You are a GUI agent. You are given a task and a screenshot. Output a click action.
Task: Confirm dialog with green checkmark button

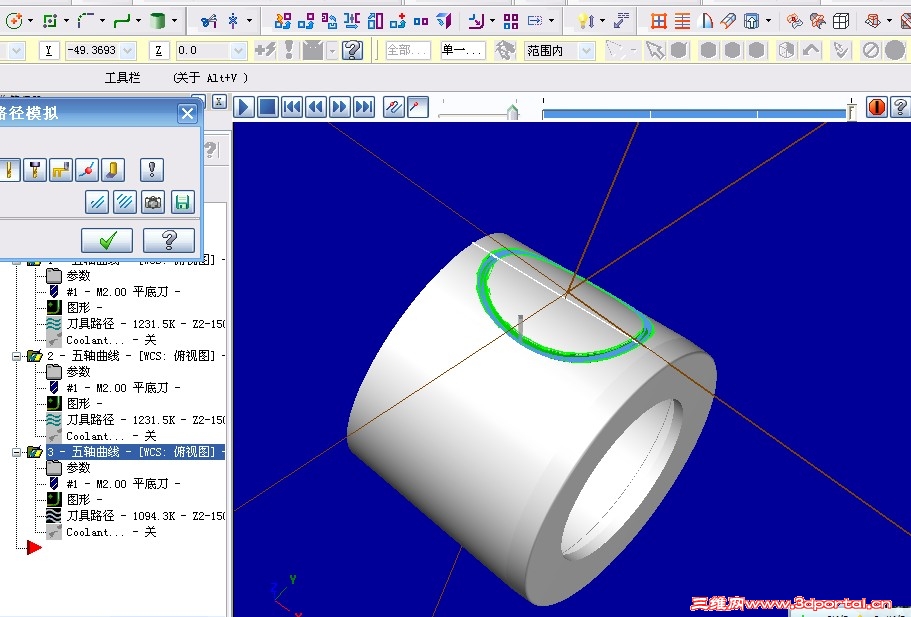107,240
